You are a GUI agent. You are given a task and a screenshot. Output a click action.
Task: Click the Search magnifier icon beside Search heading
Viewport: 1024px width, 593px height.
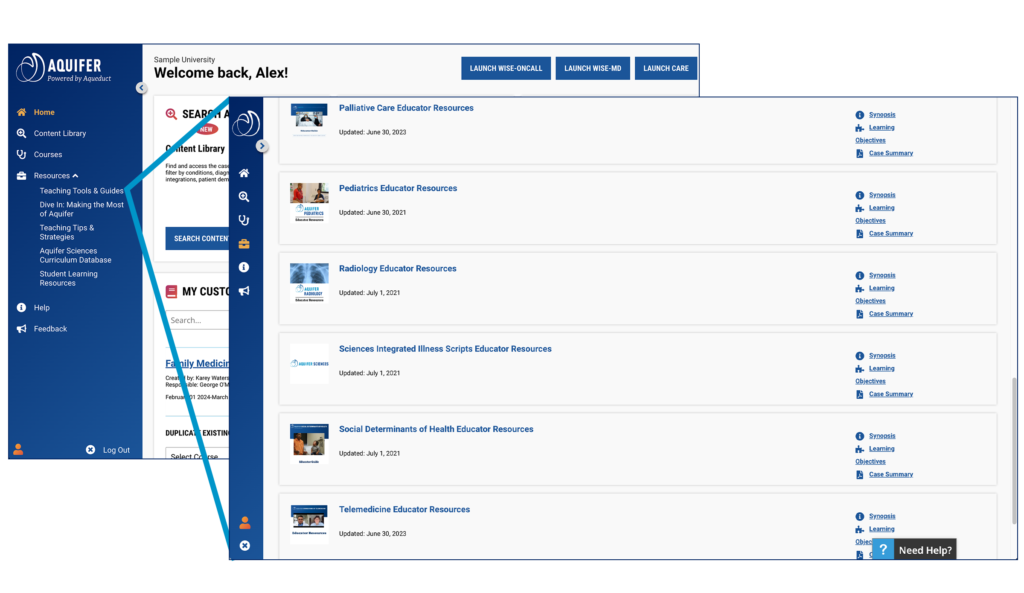tap(171, 114)
